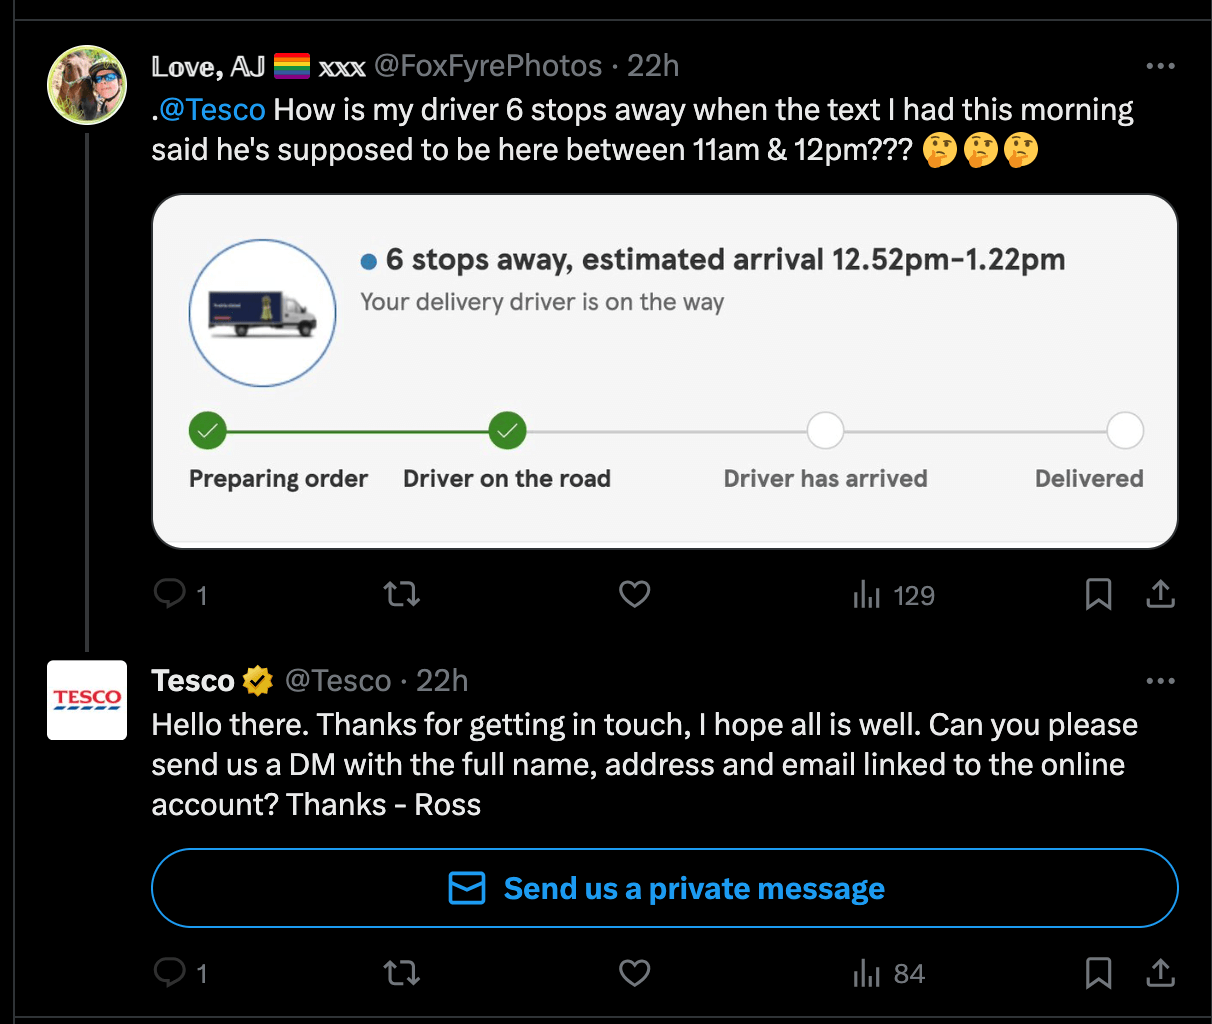Click the Driver on the road progress step
This screenshot has height=1024, width=1212.
(507, 430)
